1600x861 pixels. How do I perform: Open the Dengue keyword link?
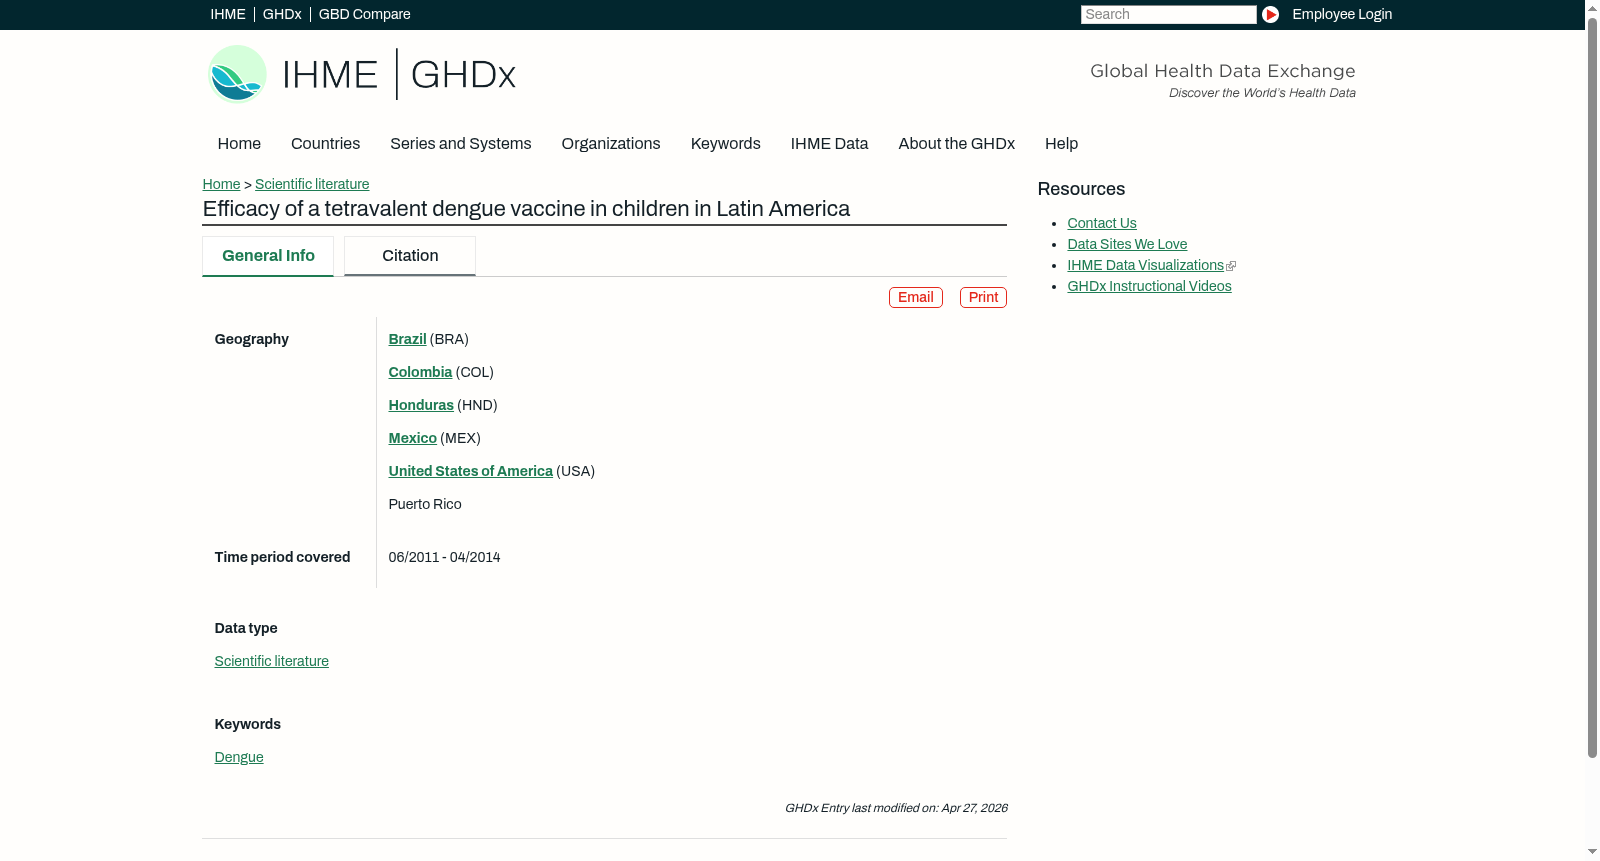tap(239, 757)
